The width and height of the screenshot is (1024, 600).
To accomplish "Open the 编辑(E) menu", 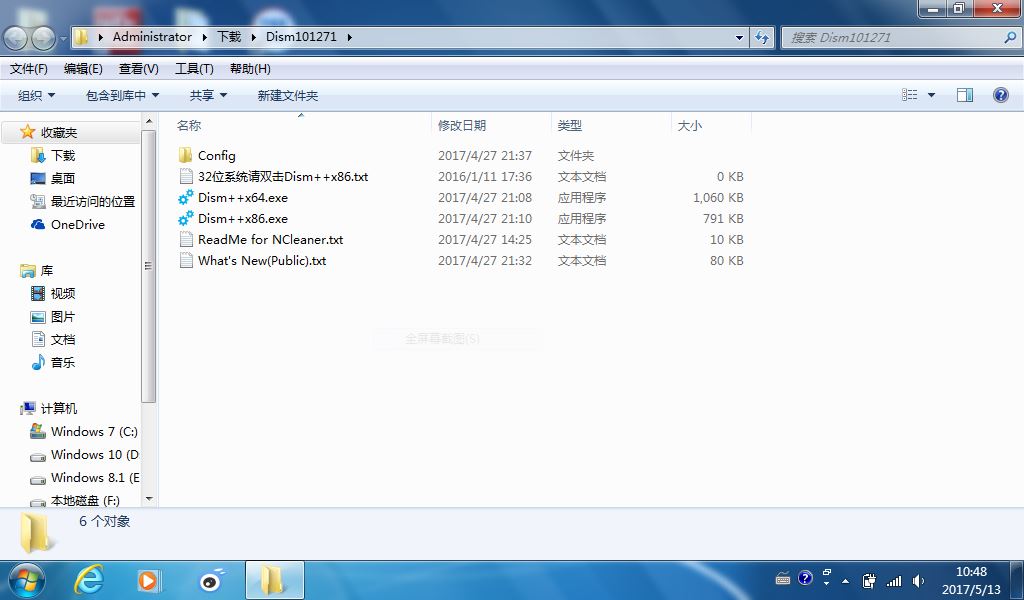I will [x=83, y=69].
